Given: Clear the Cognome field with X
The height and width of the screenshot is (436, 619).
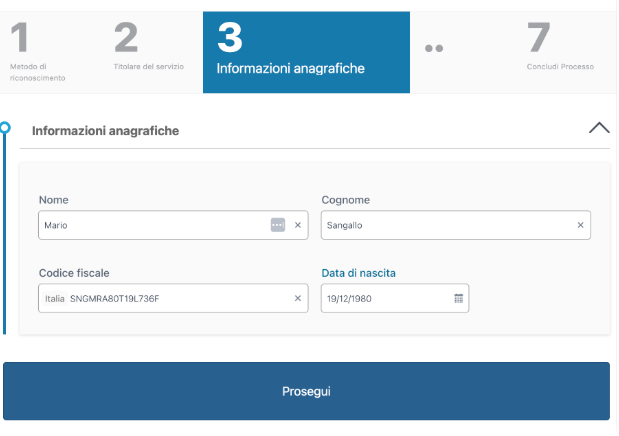Looking at the screenshot, I should pos(580,225).
